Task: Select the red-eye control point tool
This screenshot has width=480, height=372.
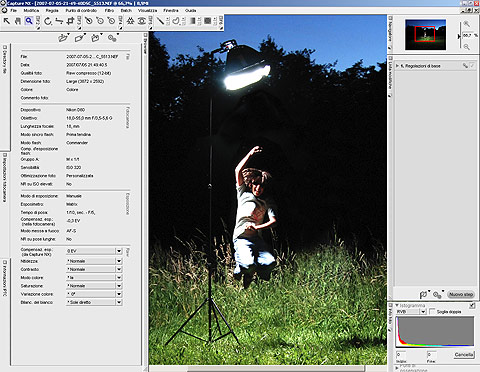Action: point(142,21)
